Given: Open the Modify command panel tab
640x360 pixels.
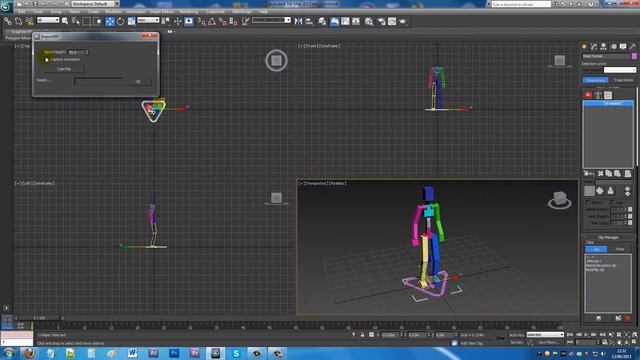Looking at the screenshot, I should click(594, 47).
